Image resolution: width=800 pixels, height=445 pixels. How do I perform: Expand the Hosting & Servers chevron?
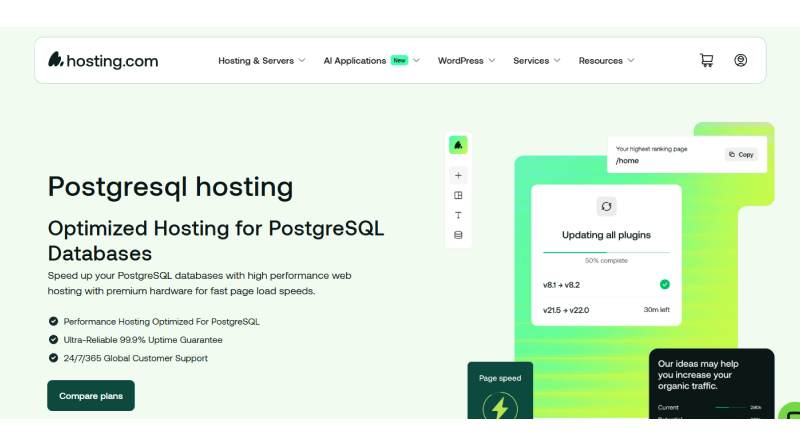point(302,61)
